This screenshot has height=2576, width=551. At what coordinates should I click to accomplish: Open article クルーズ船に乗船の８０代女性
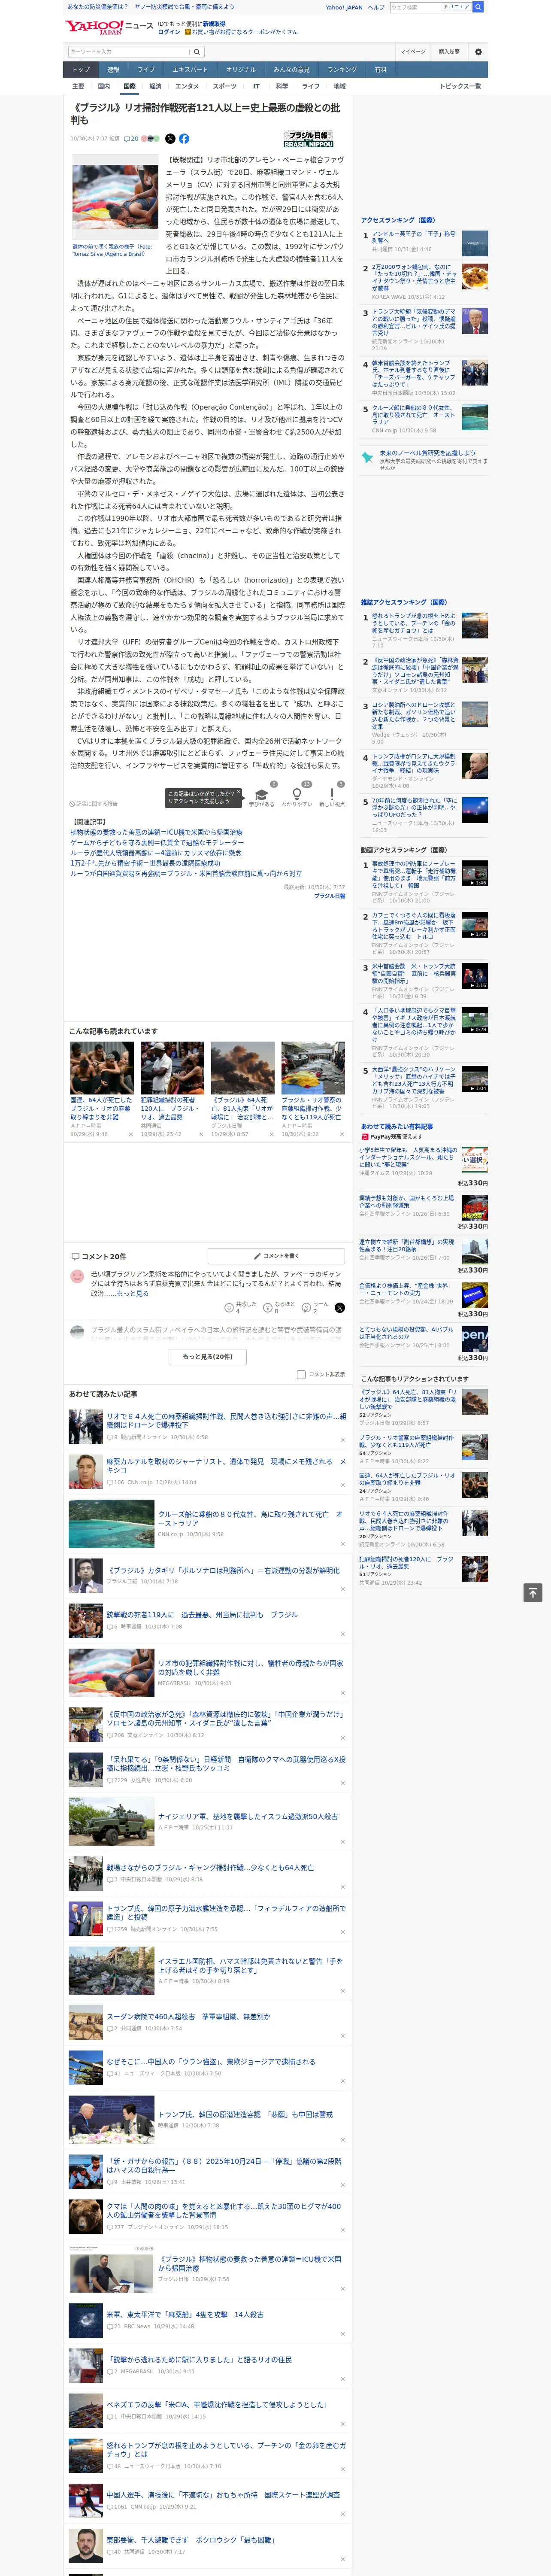[250, 1518]
